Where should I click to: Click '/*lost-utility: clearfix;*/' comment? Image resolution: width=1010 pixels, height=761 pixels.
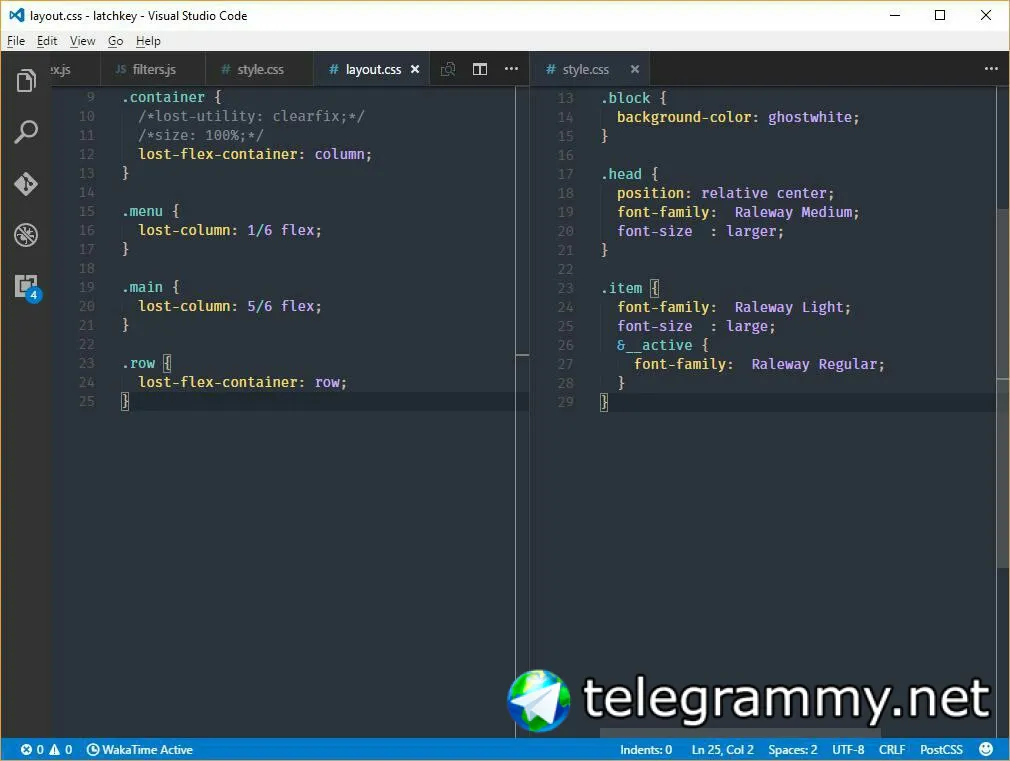tap(251, 117)
